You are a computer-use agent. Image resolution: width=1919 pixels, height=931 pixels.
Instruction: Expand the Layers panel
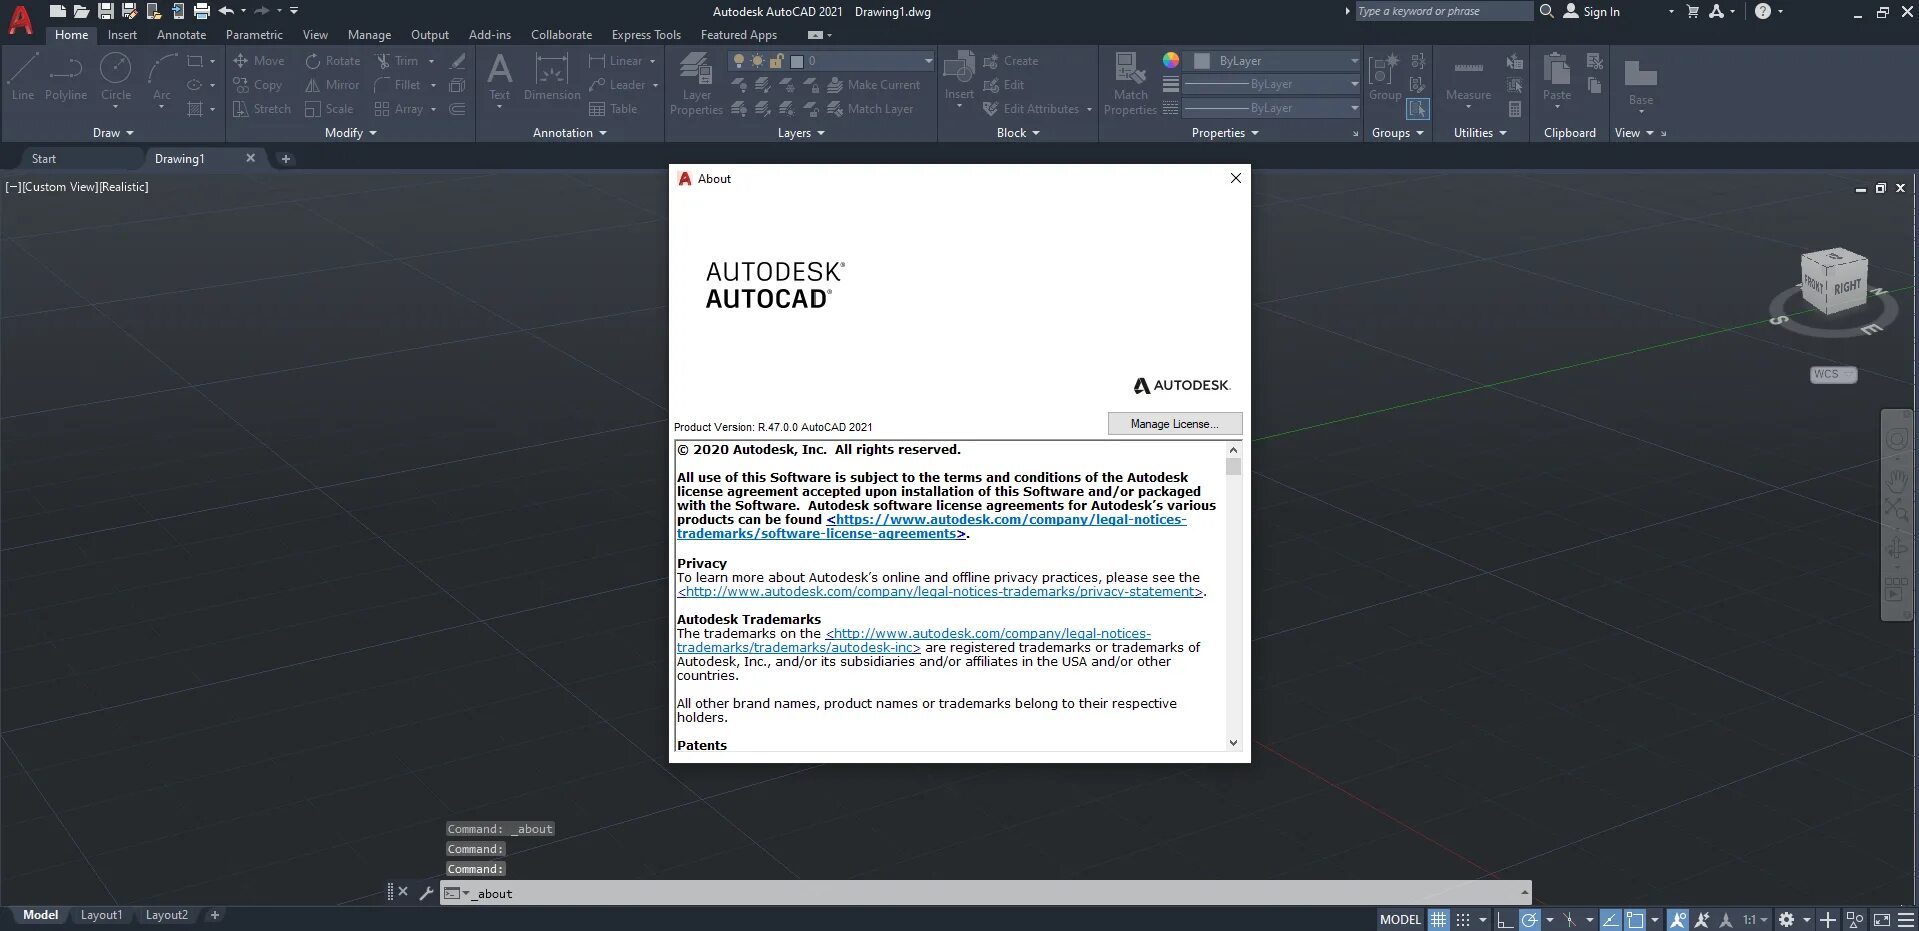point(801,133)
